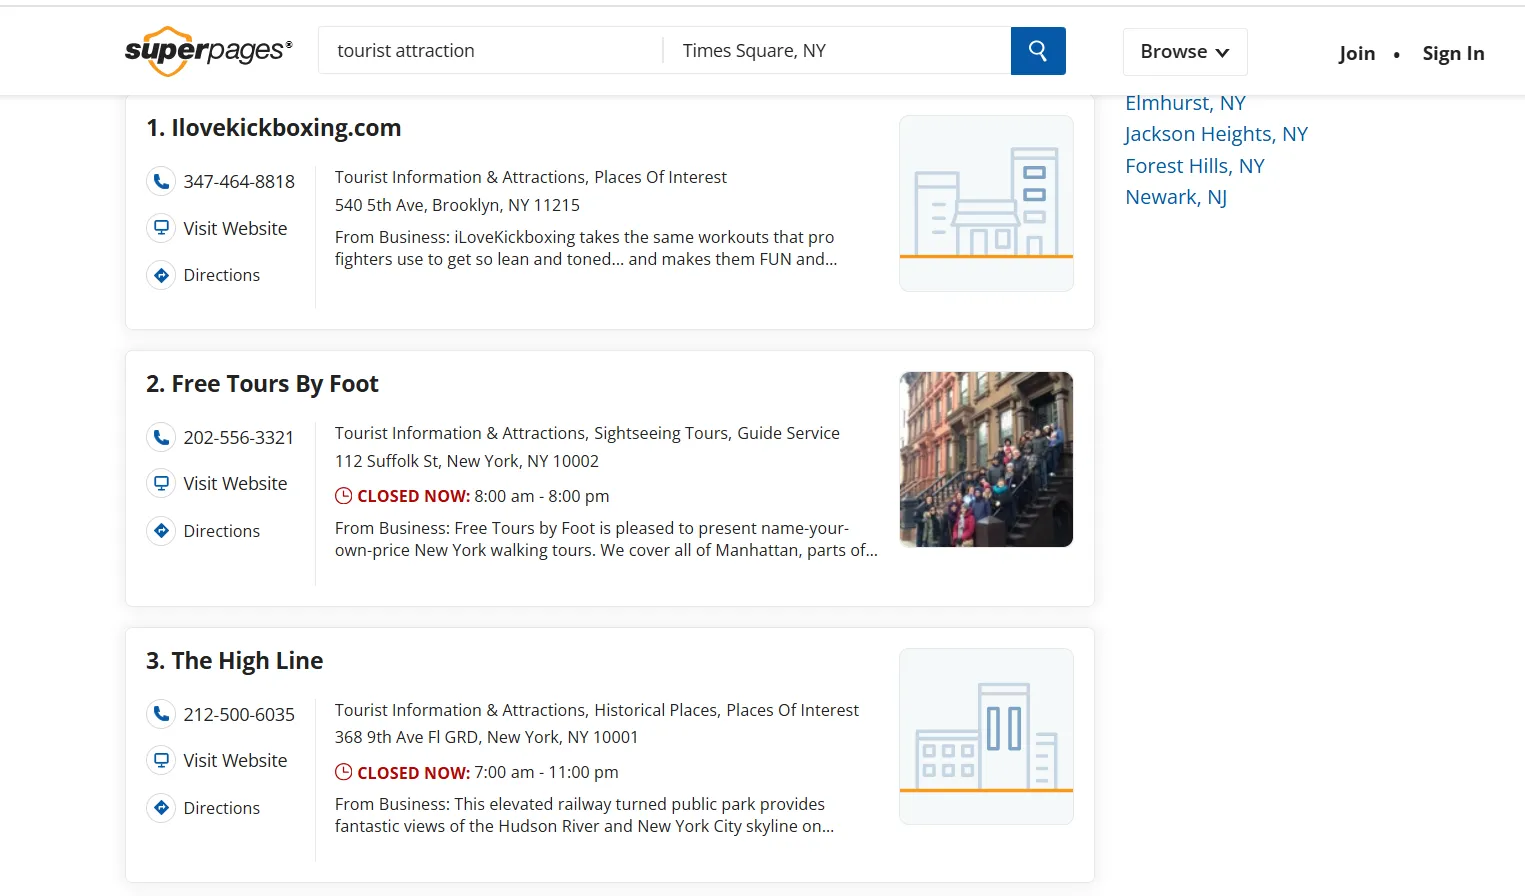Click Directions icon under Ilovekickboxing.com
This screenshot has height=896, width=1525.
click(x=161, y=275)
